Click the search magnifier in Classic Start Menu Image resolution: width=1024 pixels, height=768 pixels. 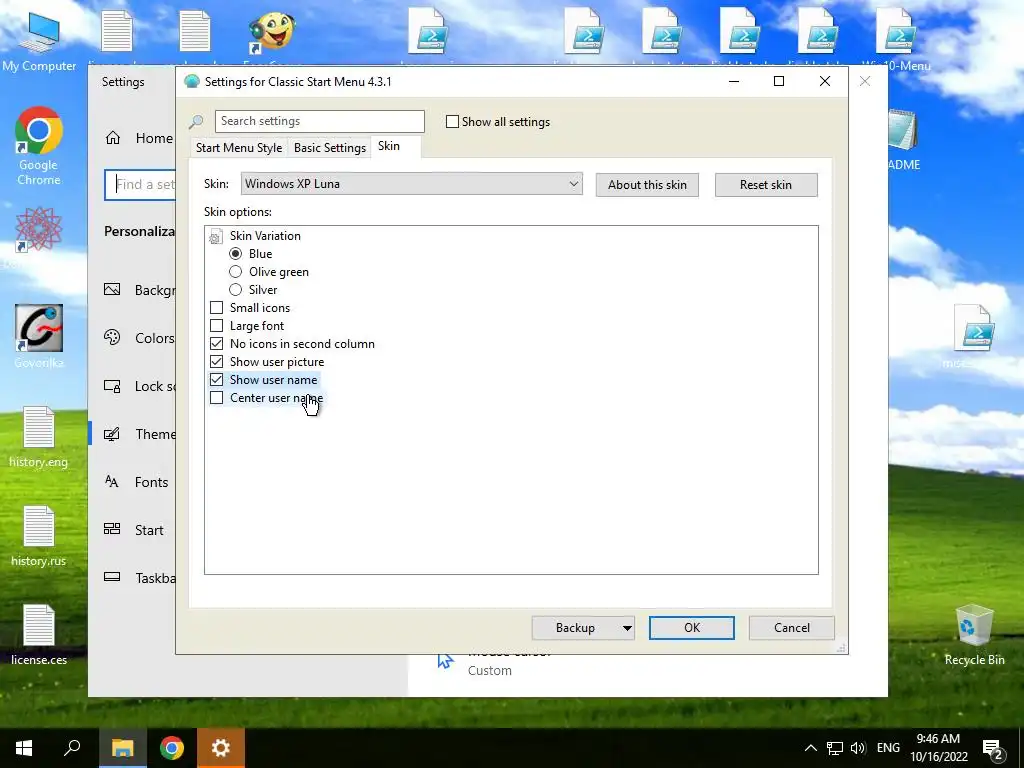pos(197,121)
